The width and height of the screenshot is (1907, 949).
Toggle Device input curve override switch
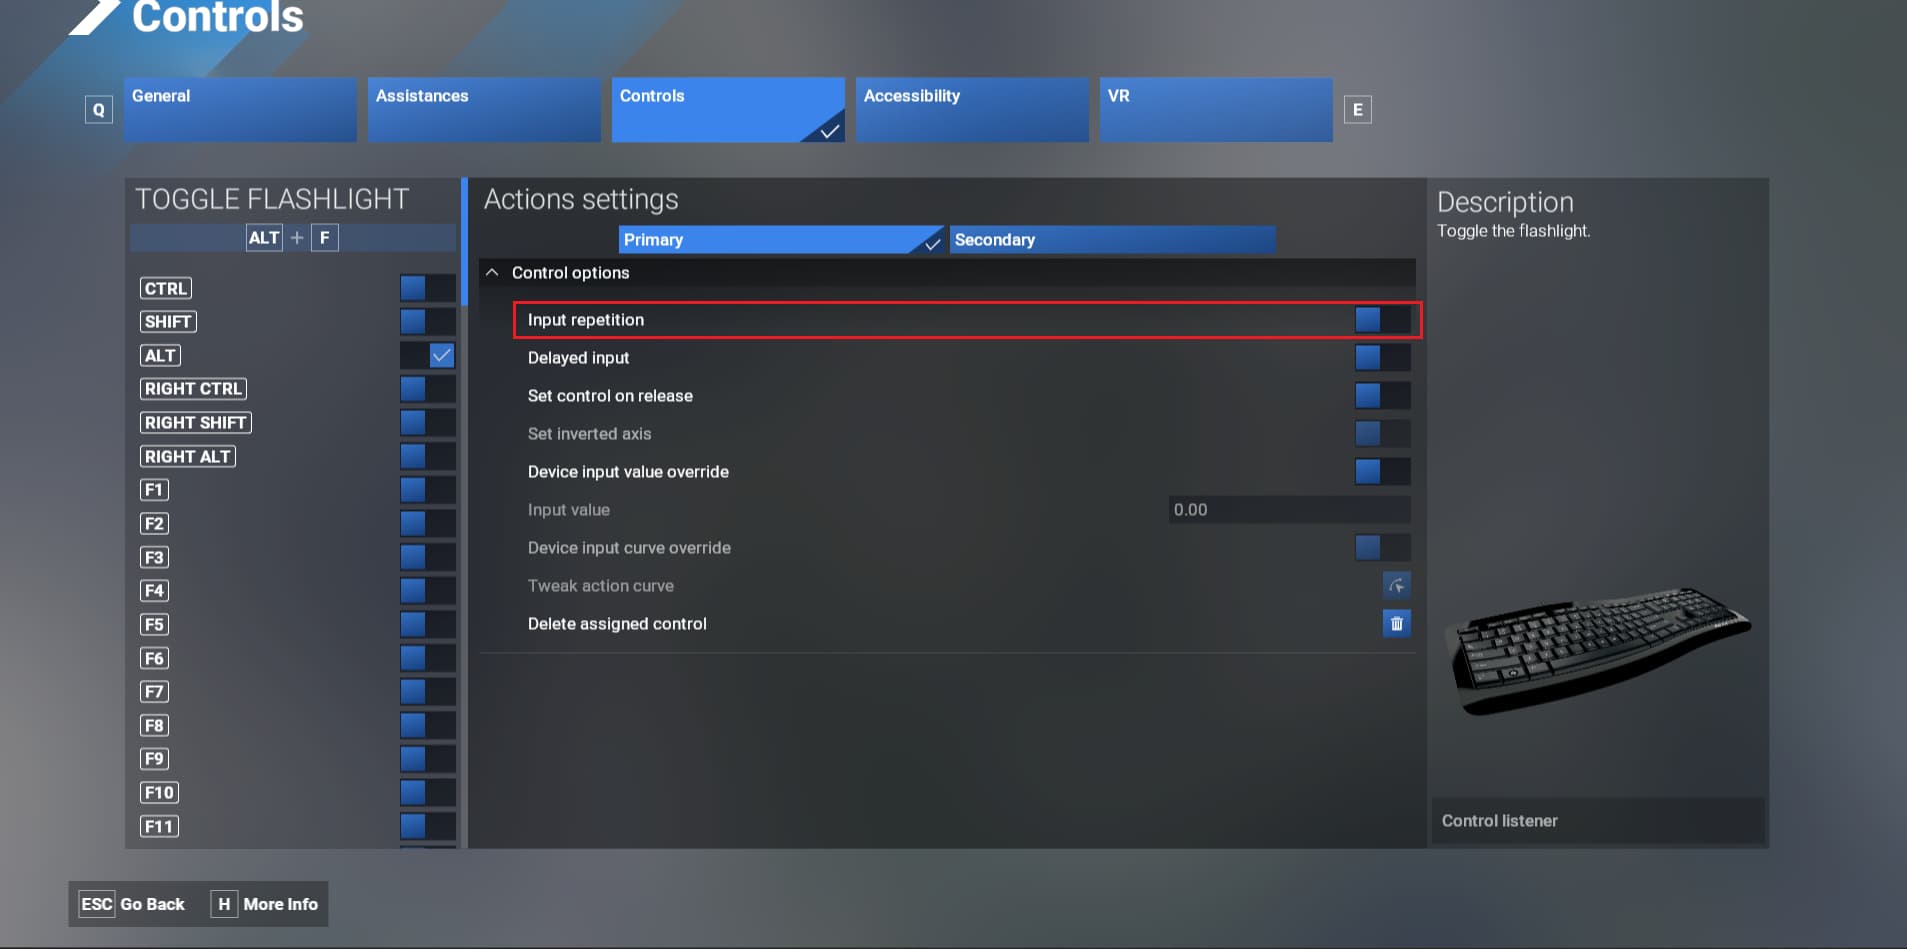1382,548
